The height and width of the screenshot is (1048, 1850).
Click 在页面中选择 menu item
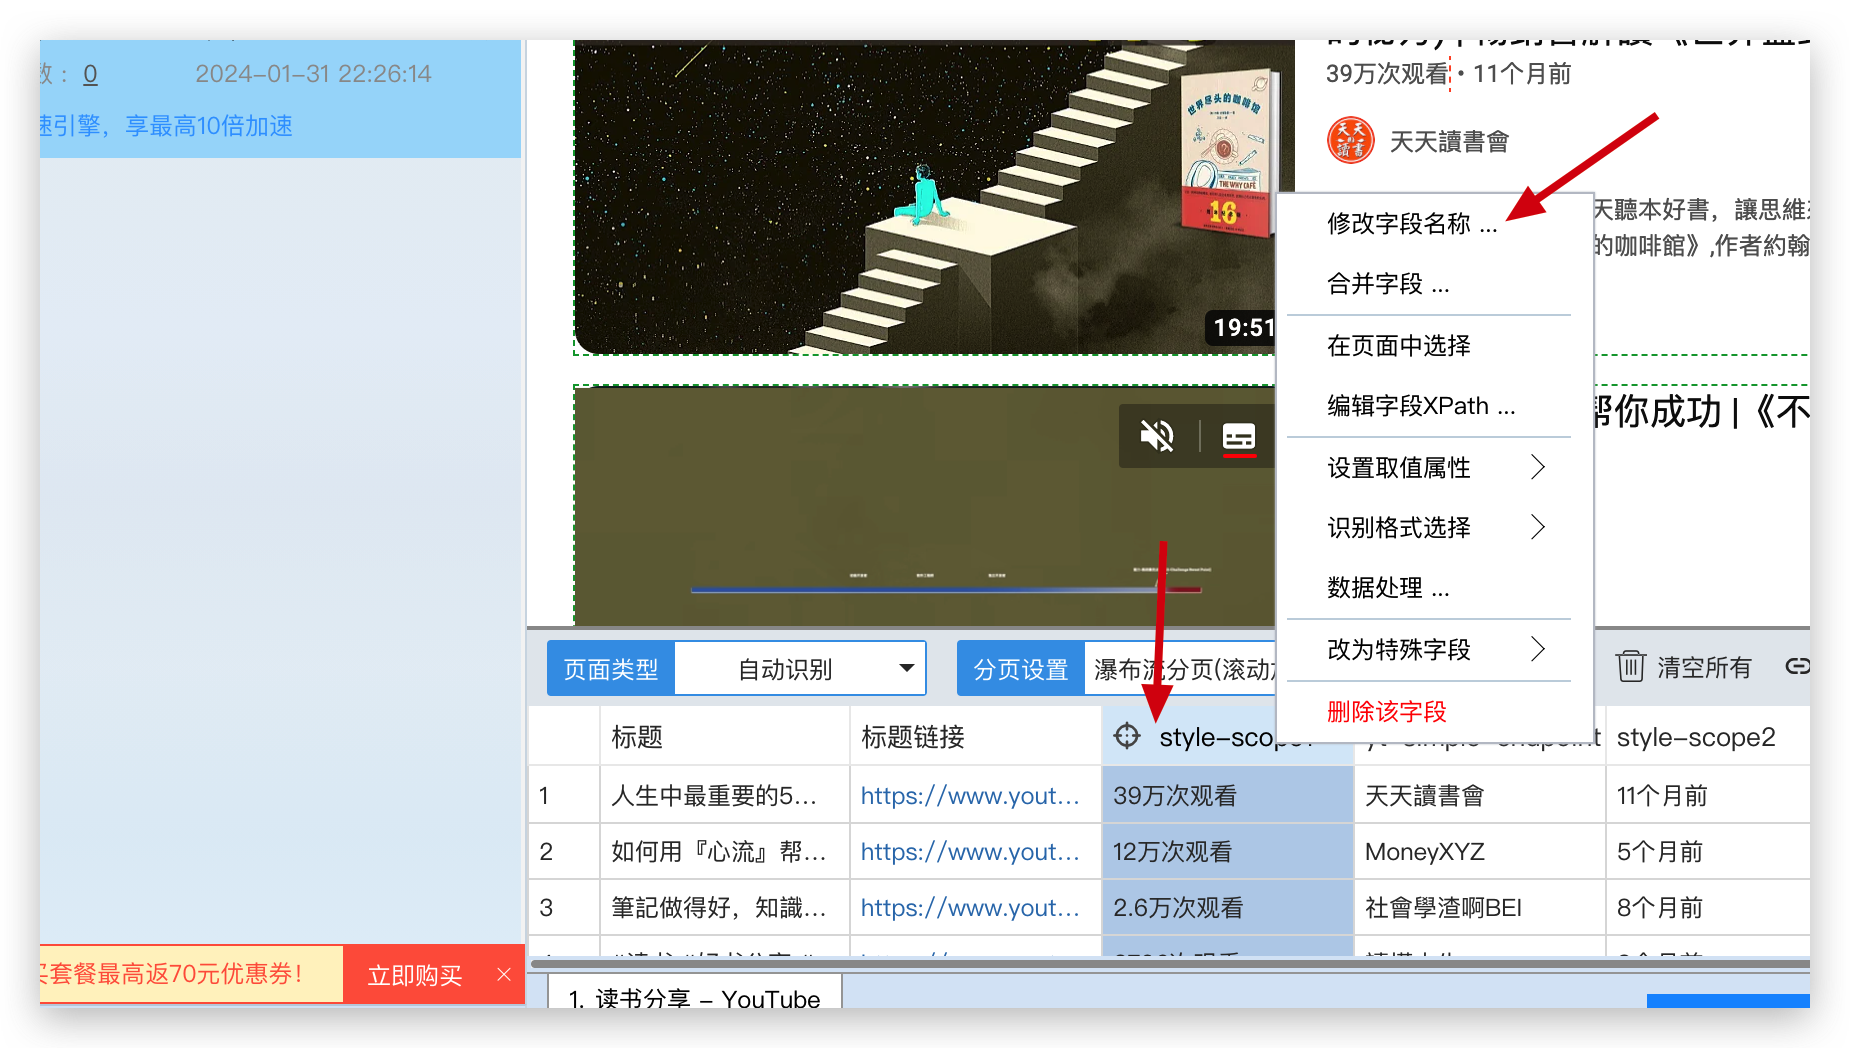point(1398,346)
